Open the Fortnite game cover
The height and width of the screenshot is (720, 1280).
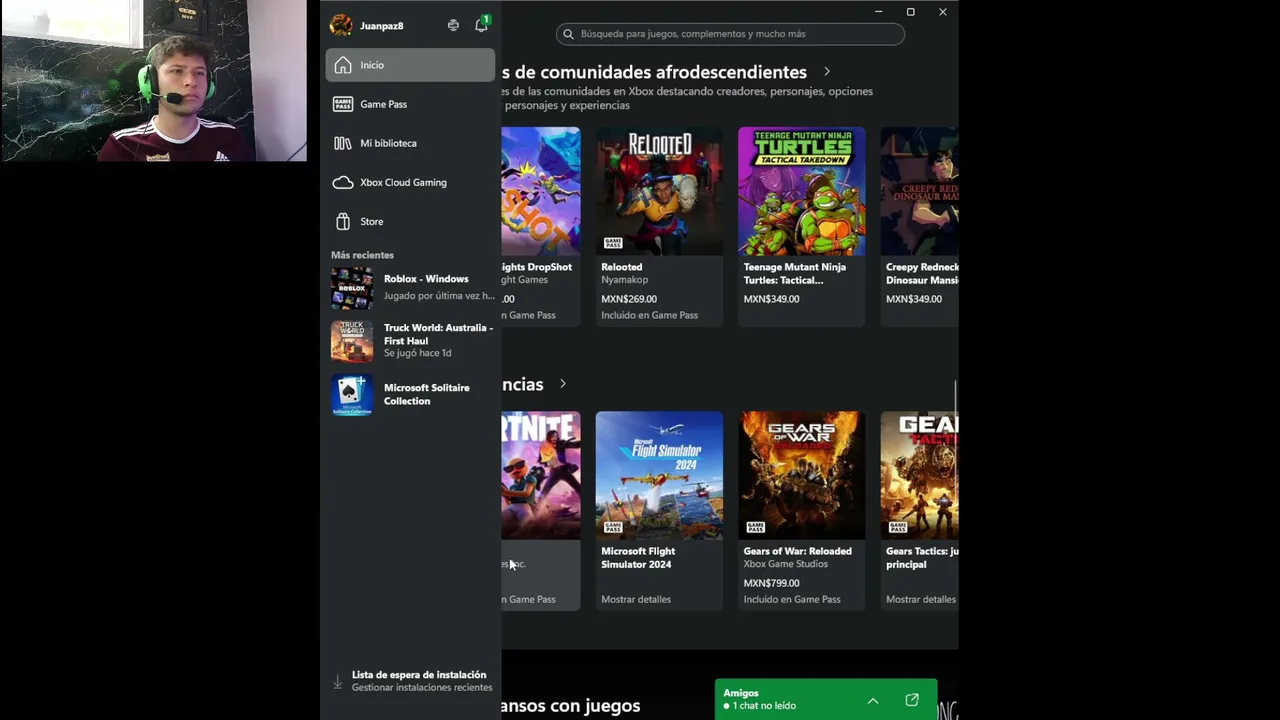pyautogui.click(x=541, y=475)
